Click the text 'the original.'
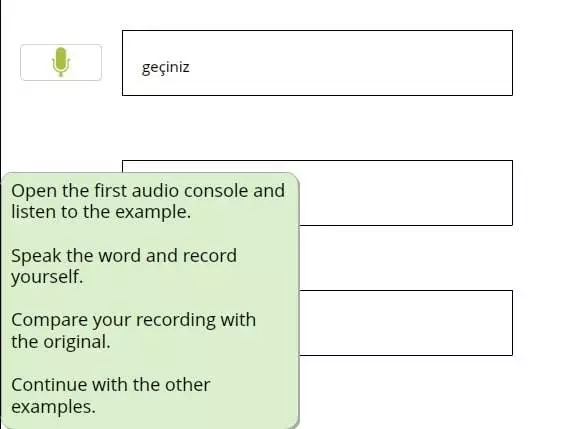The image size is (562, 429). point(61,342)
